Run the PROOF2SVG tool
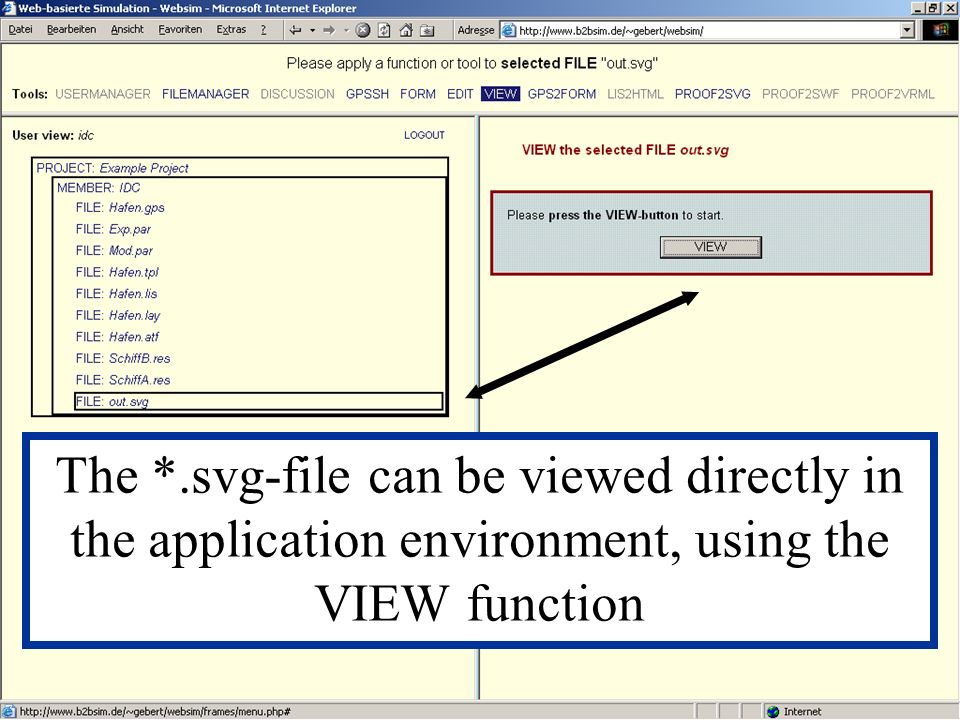Image resolution: width=960 pixels, height=720 pixels. pyautogui.click(x=713, y=94)
